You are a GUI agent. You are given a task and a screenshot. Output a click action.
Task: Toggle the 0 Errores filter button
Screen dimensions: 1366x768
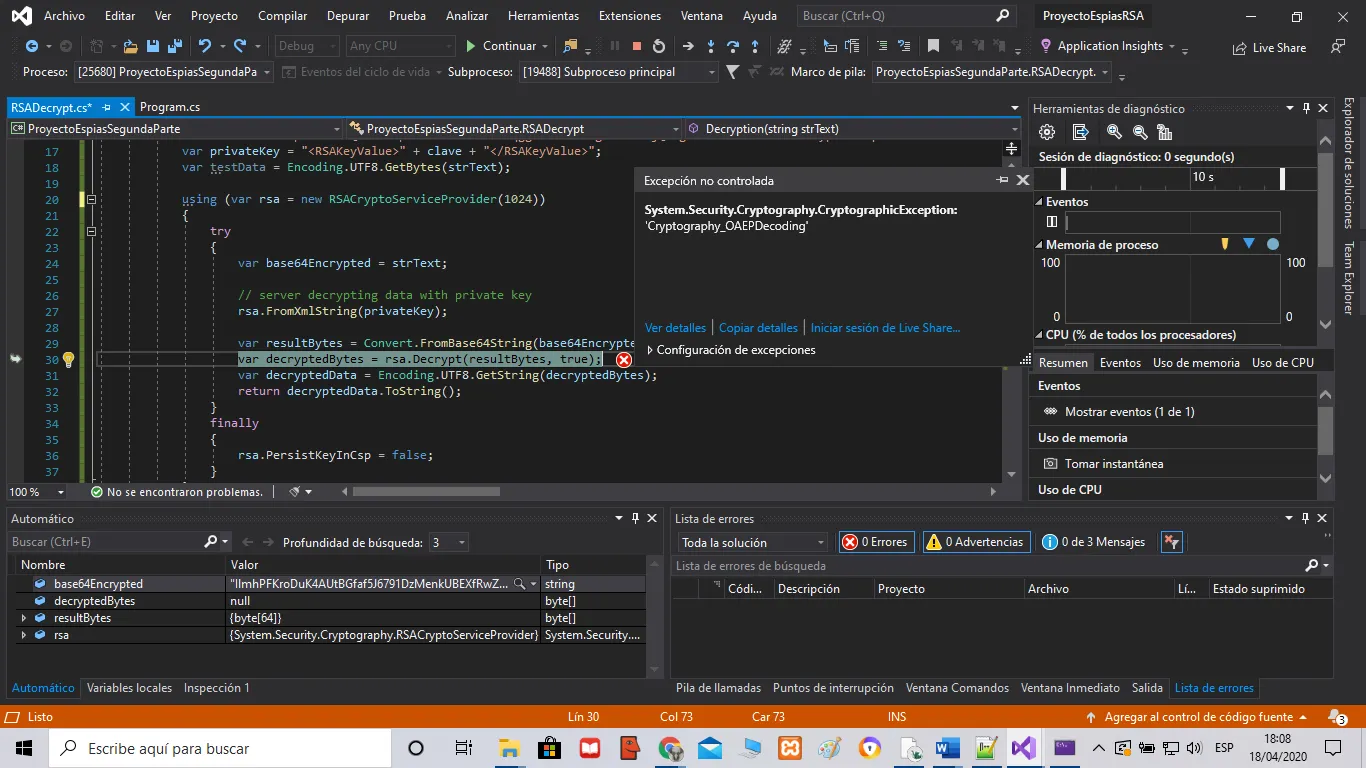tap(875, 542)
